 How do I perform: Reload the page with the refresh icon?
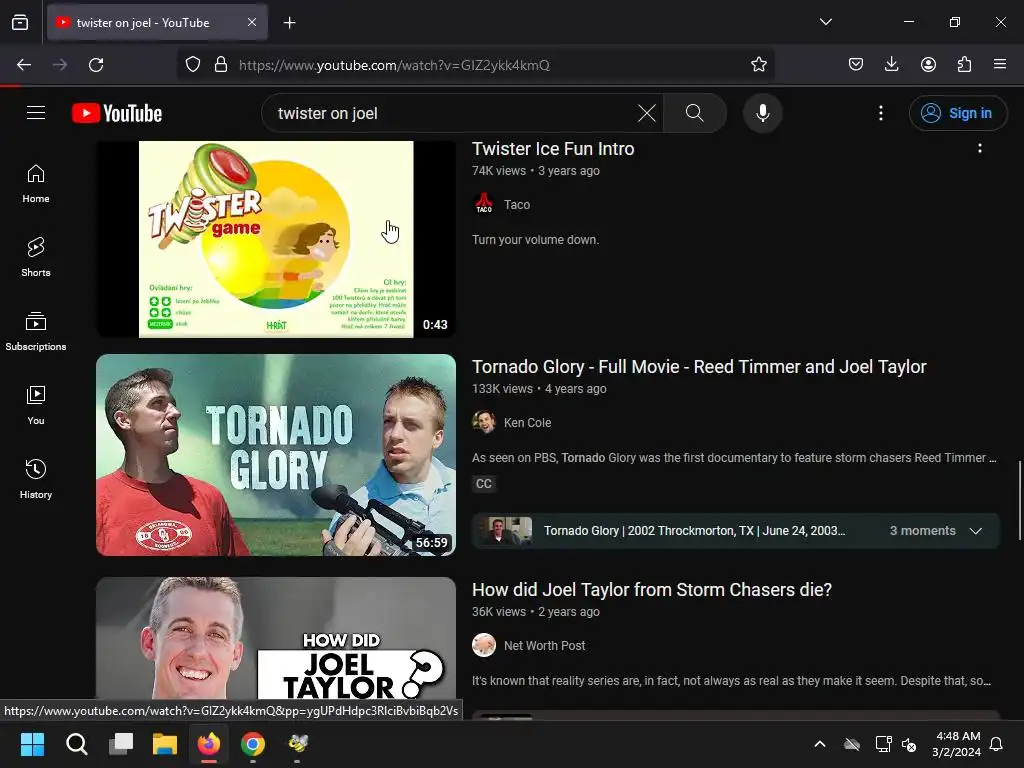click(96, 65)
